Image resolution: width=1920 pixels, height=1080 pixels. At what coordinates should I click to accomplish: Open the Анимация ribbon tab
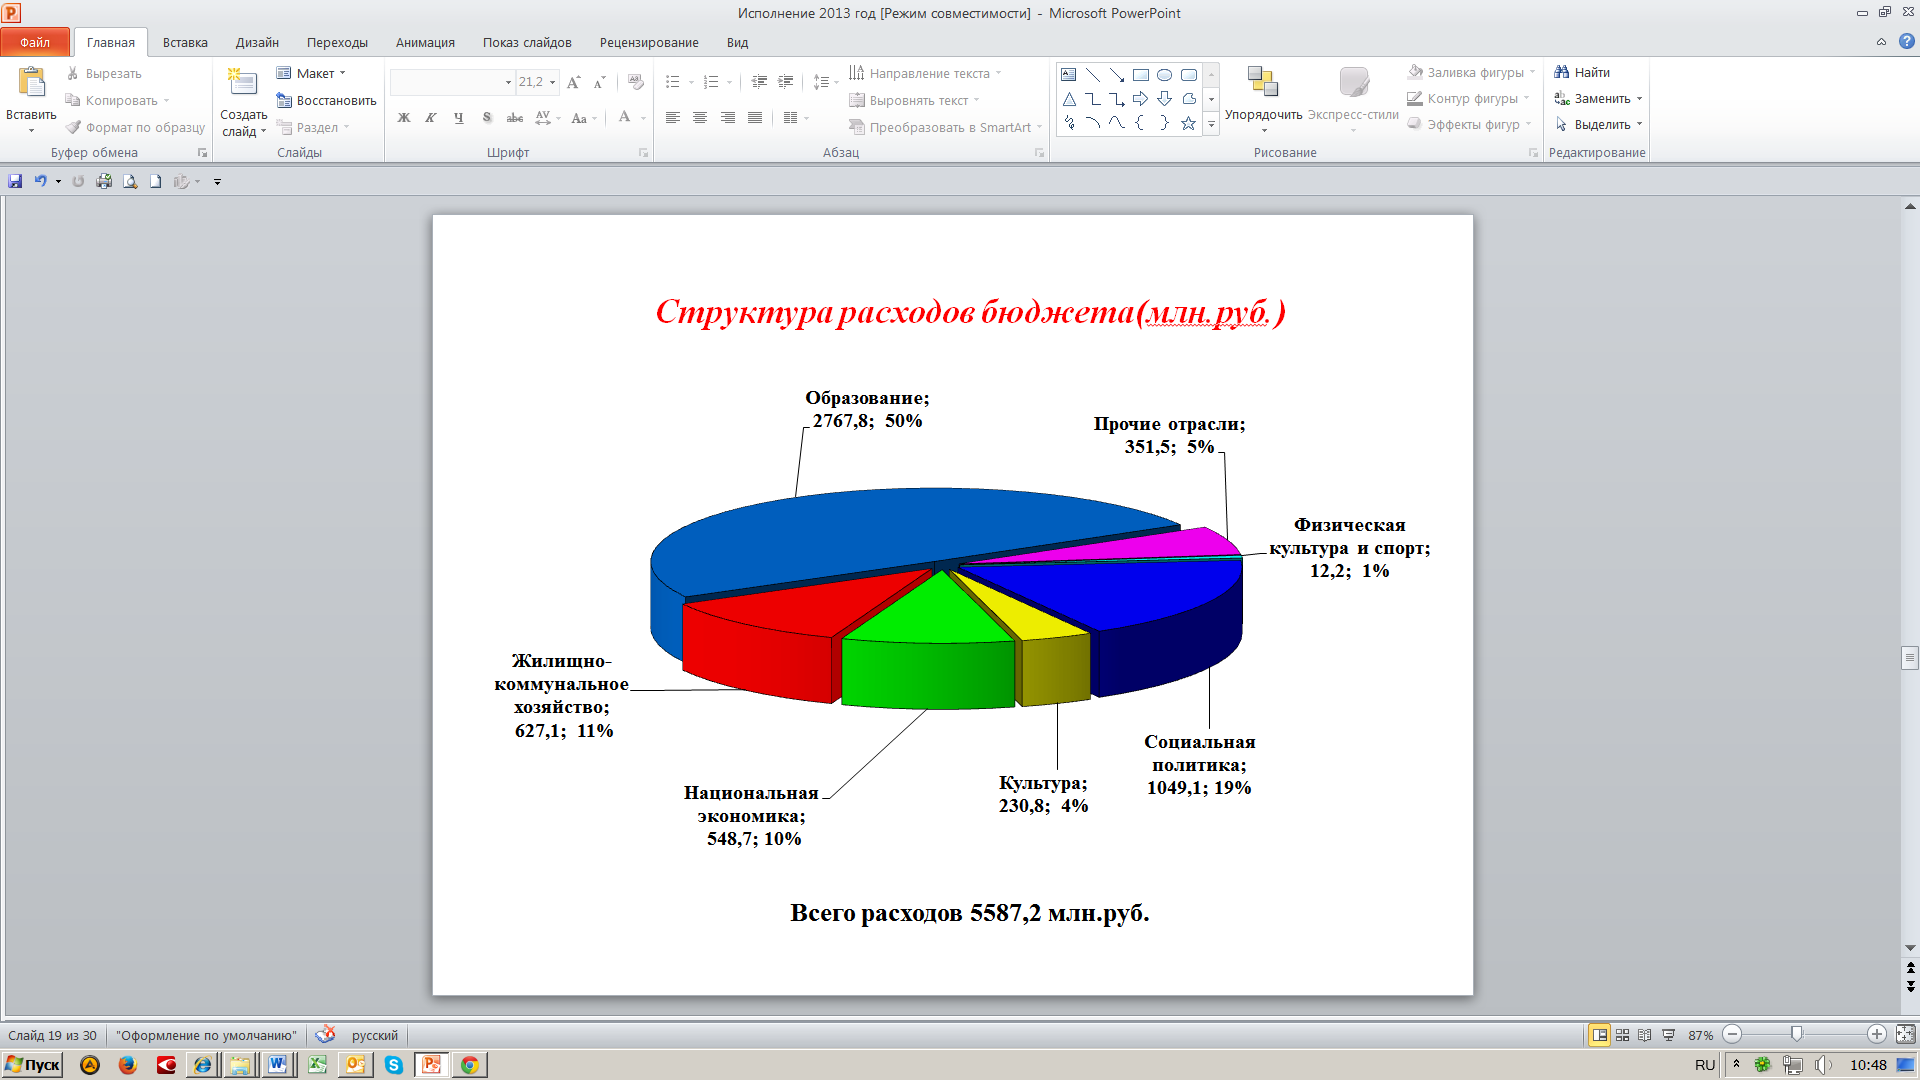pos(425,43)
